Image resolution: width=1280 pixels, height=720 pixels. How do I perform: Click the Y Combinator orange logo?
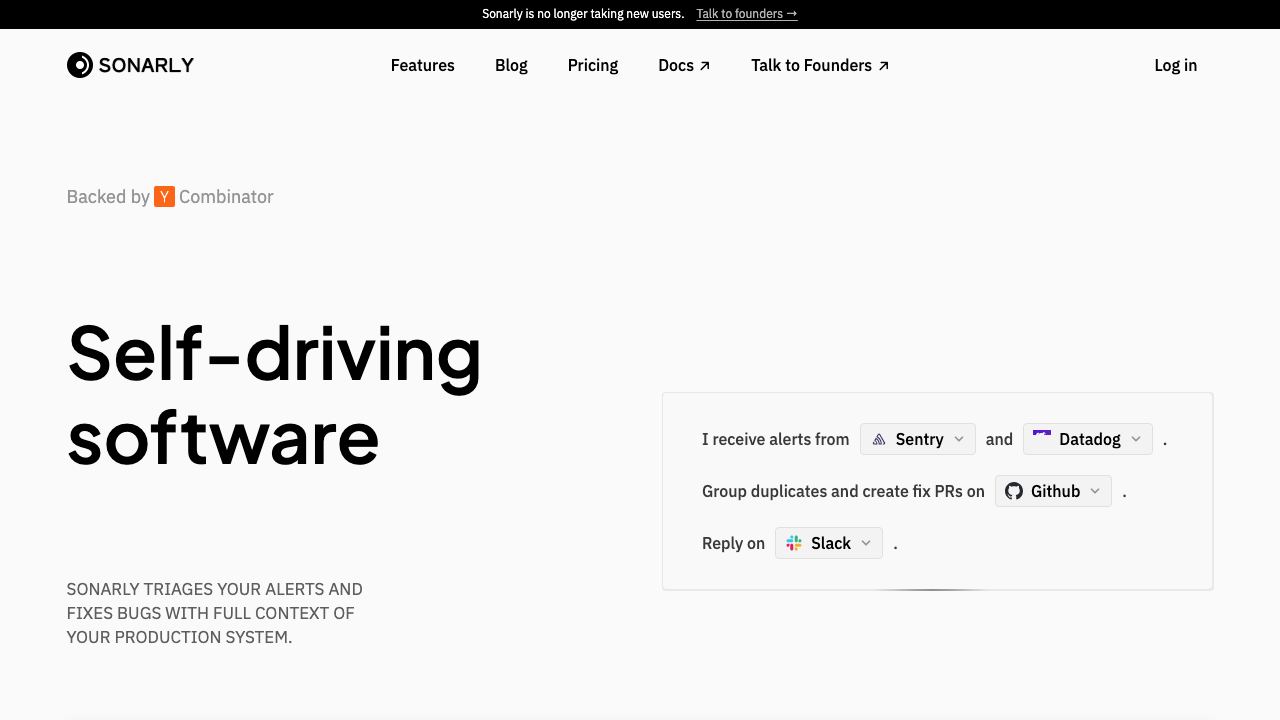(x=164, y=197)
